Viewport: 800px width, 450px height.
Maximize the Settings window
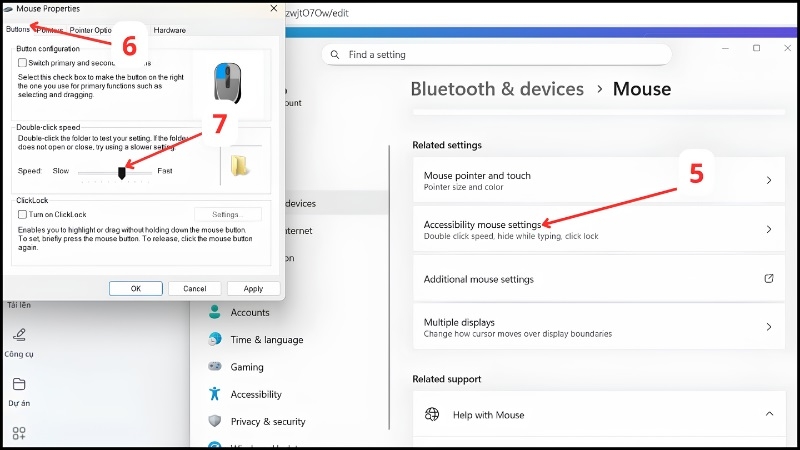[x=757, y=48]
